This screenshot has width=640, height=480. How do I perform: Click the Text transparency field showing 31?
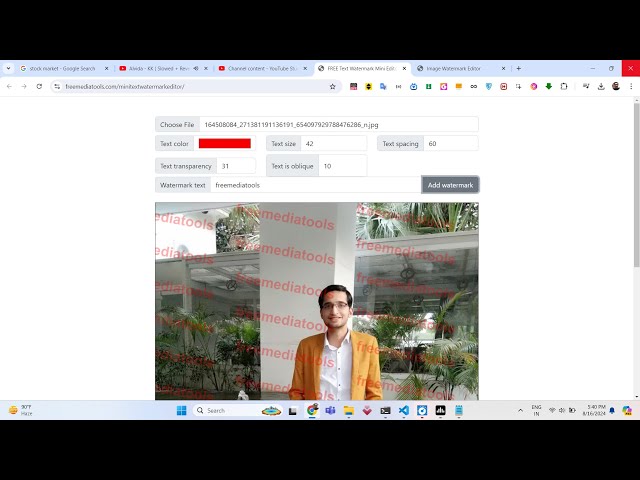coord(238,166)
